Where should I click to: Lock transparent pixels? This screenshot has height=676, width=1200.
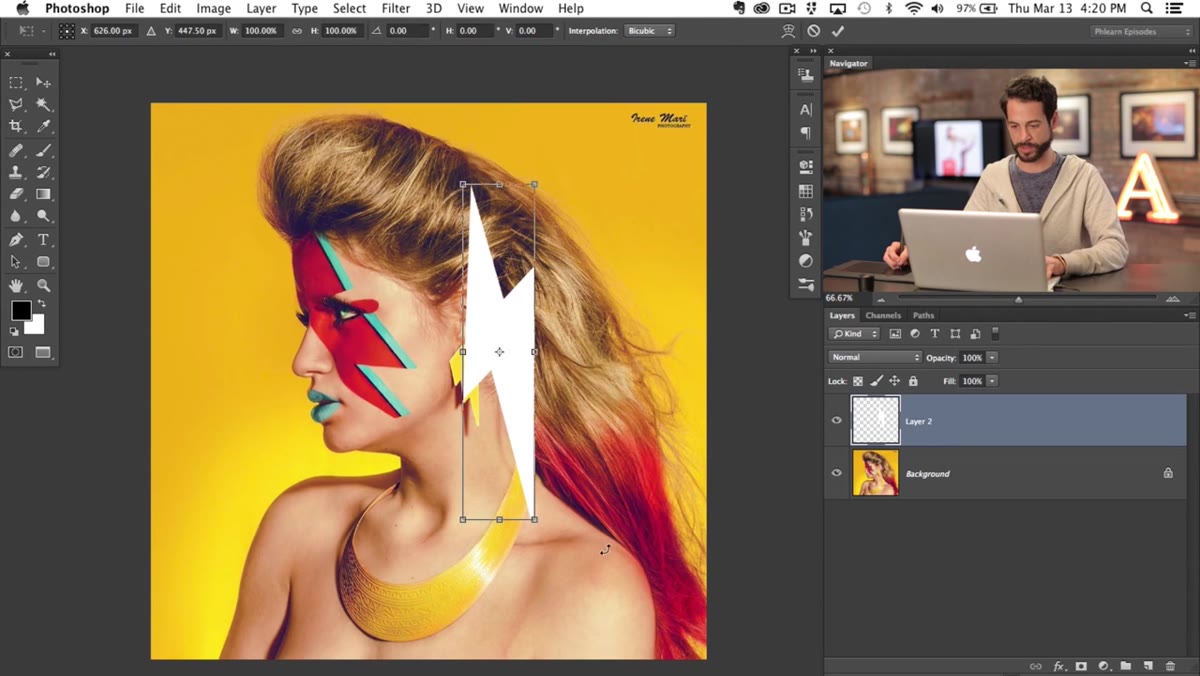[858, 381]
